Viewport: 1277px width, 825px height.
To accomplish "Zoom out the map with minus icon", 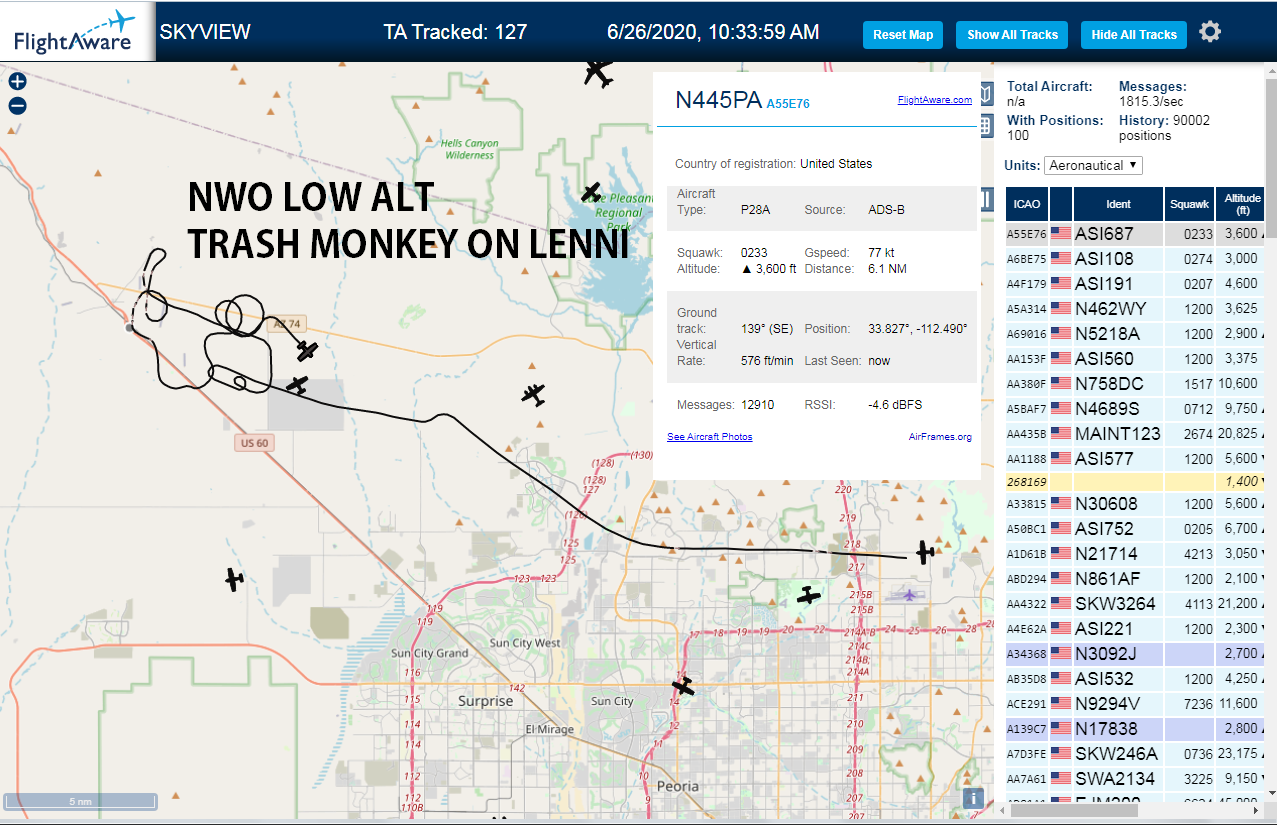I will [17, 106].
